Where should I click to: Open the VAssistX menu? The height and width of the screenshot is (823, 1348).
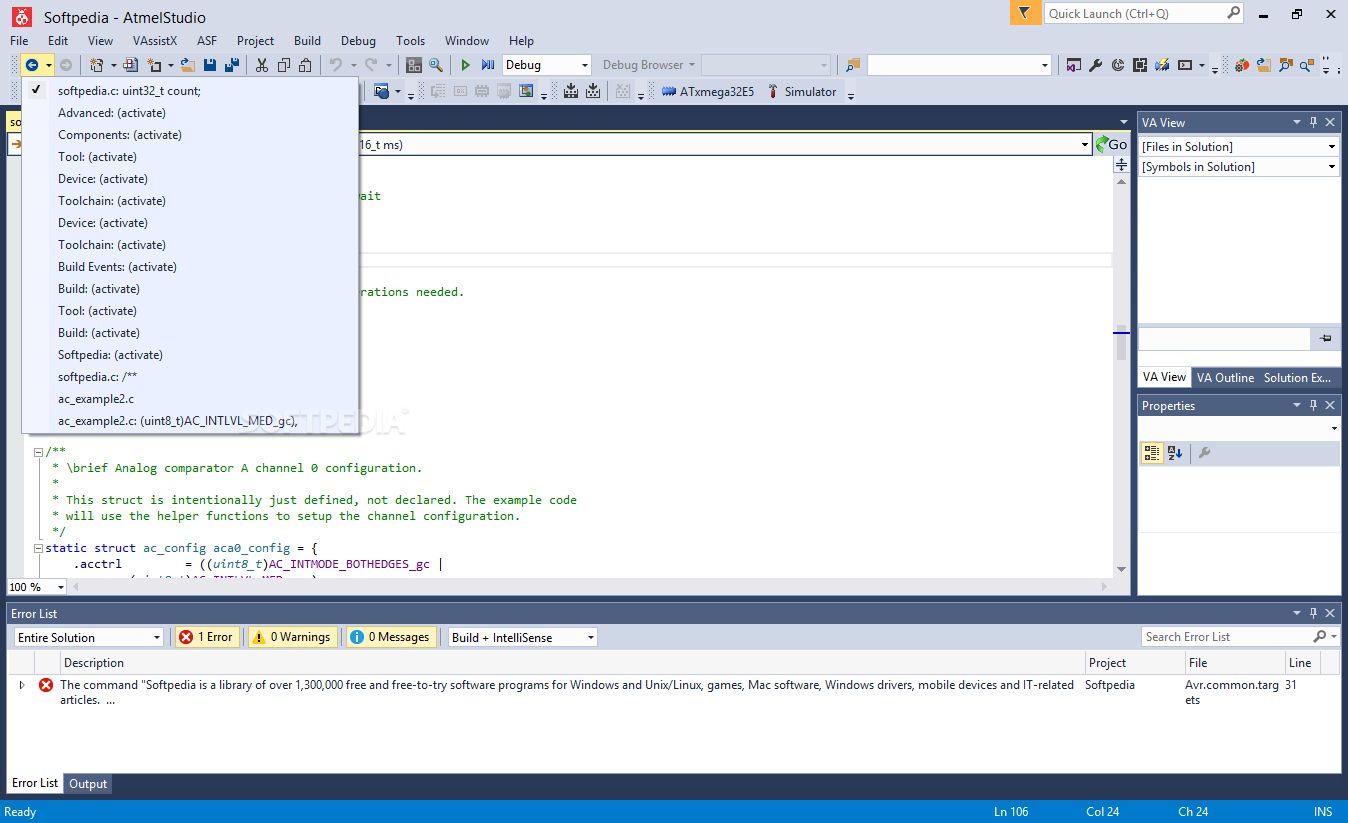154,41
